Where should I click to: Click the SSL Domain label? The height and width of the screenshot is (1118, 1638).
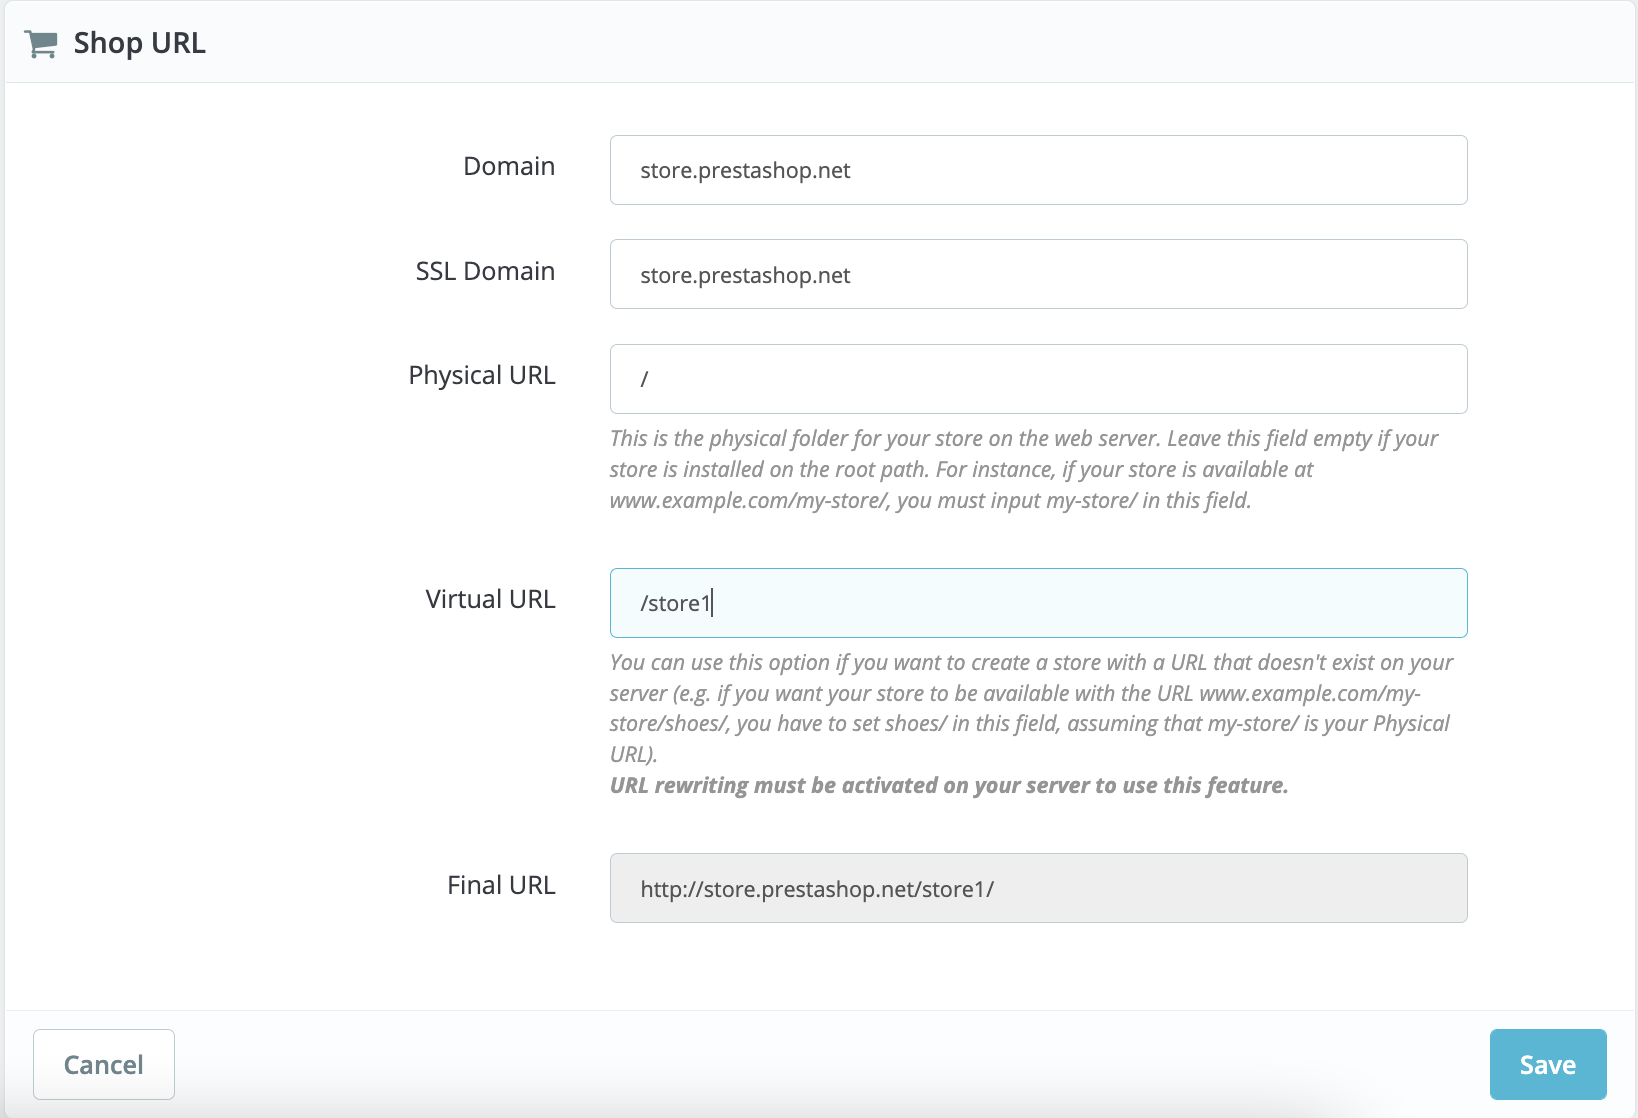click(x=485, y=271)
